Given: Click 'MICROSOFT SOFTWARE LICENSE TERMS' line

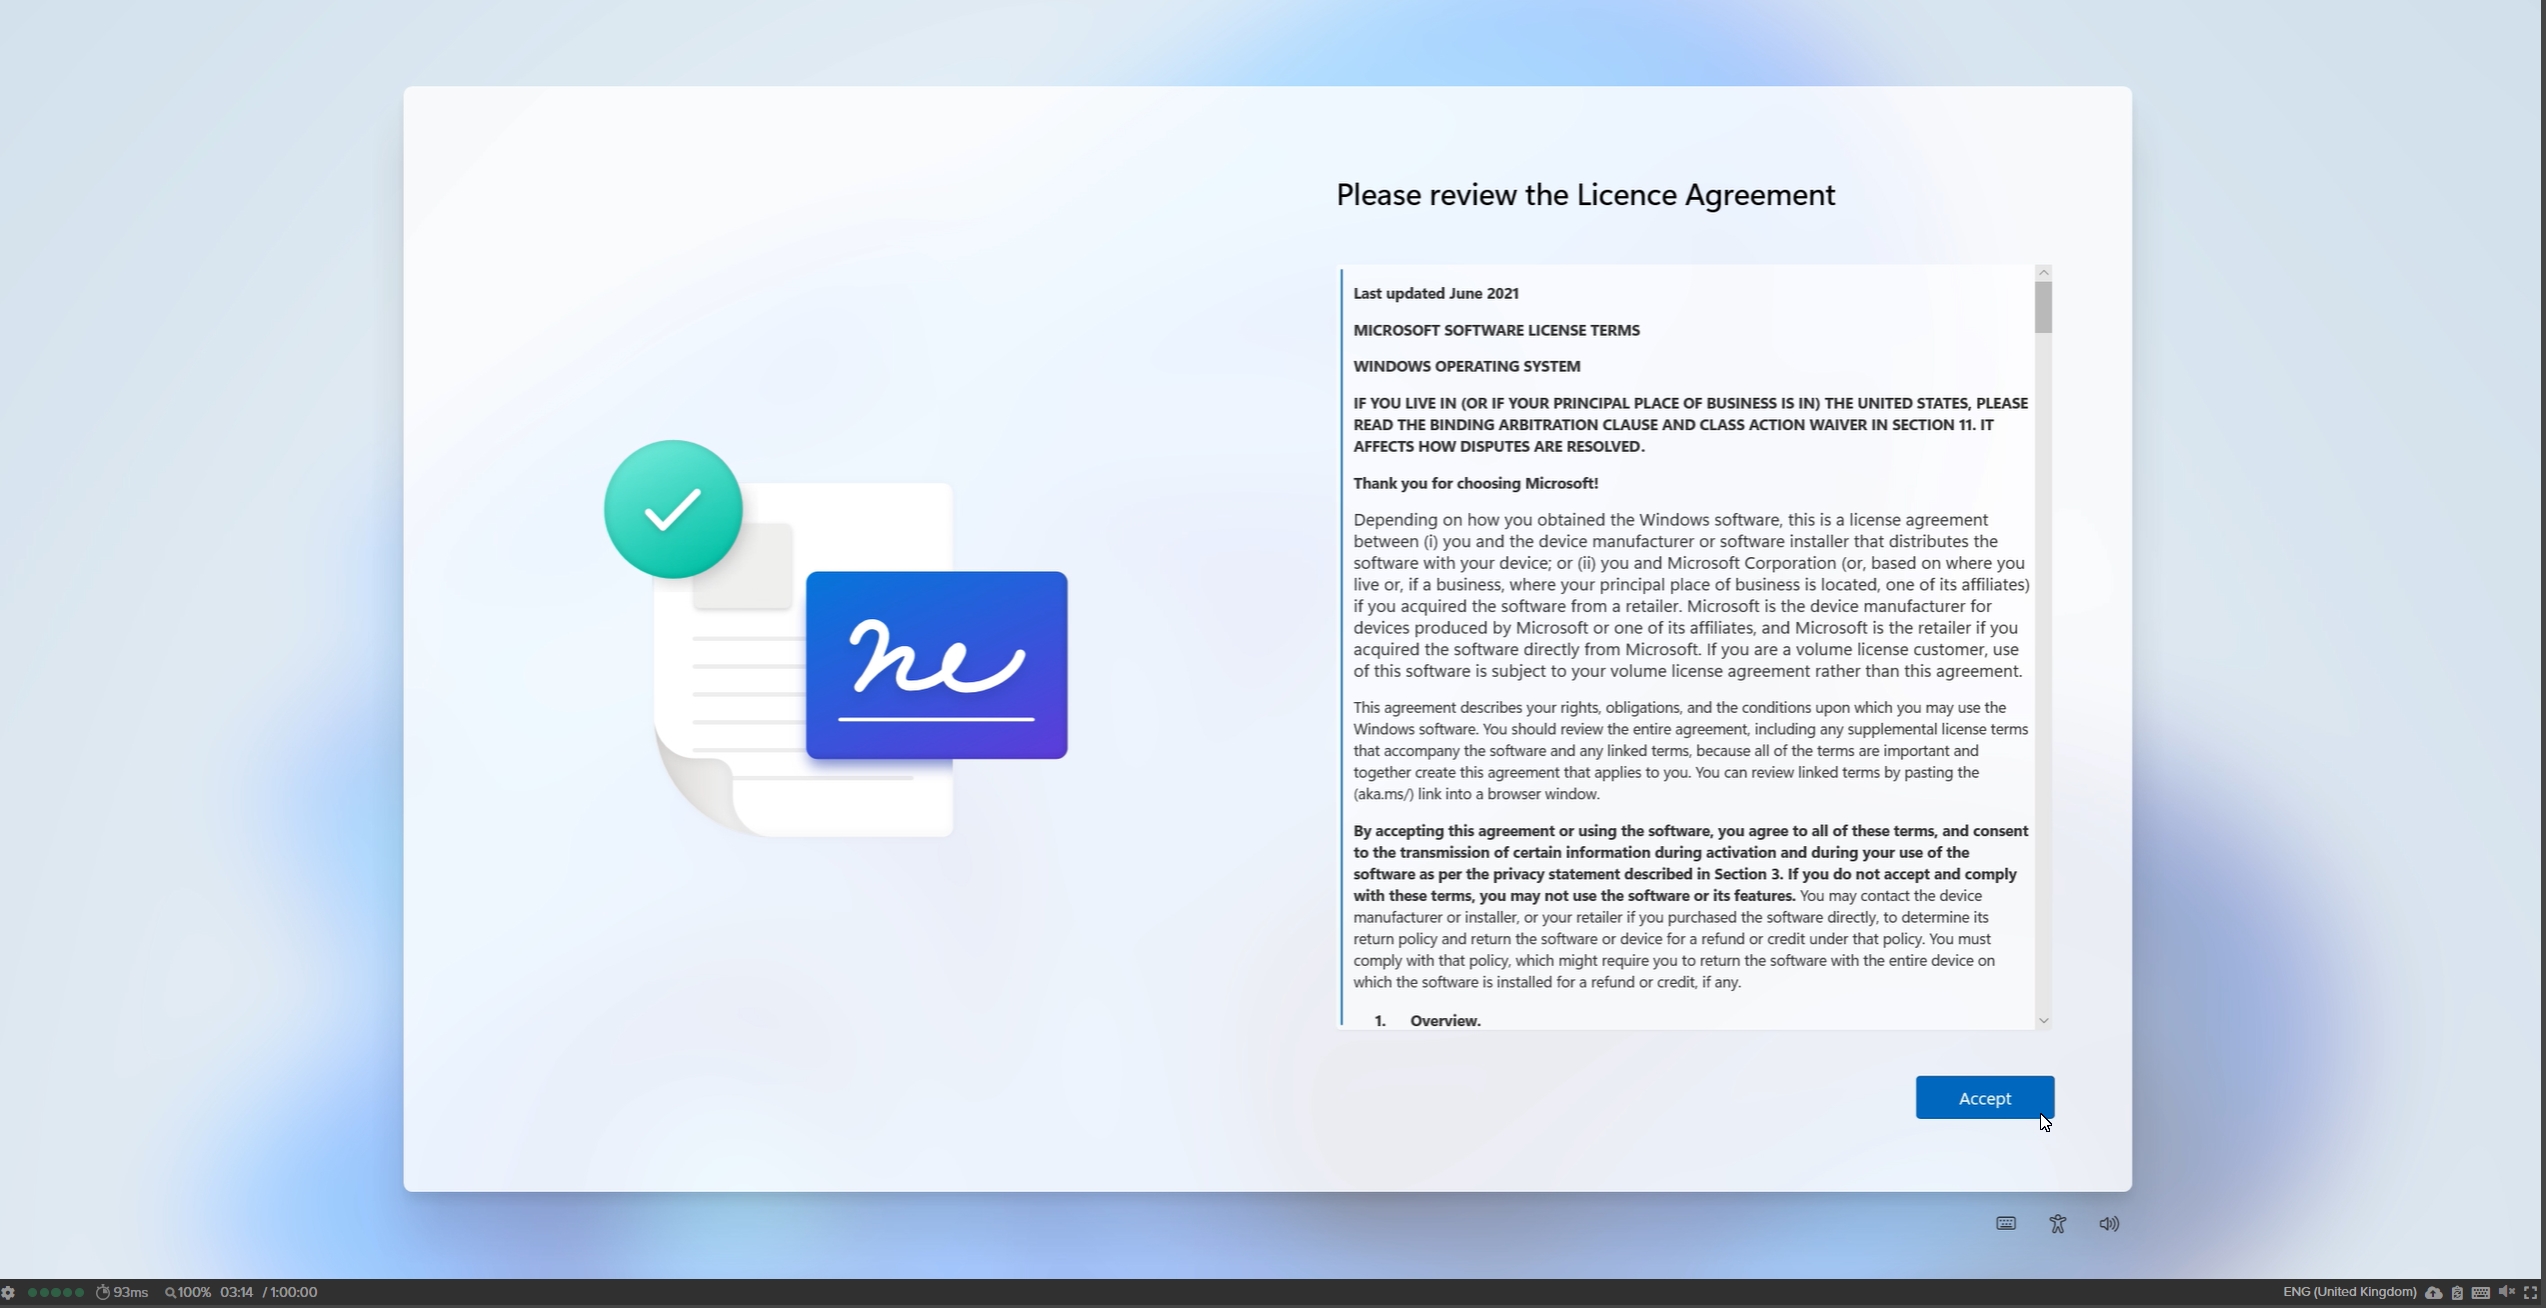Looking at the screenshot, I should (x=1496, y=330).
